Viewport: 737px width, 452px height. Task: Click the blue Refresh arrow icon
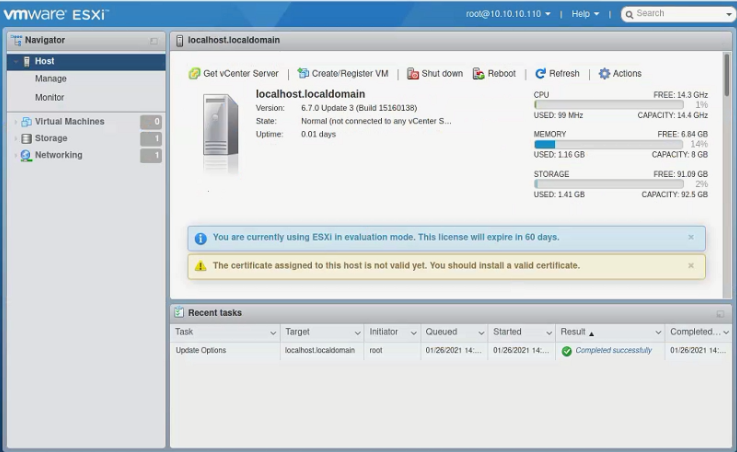pyautogui.click(x=541, y=73)
